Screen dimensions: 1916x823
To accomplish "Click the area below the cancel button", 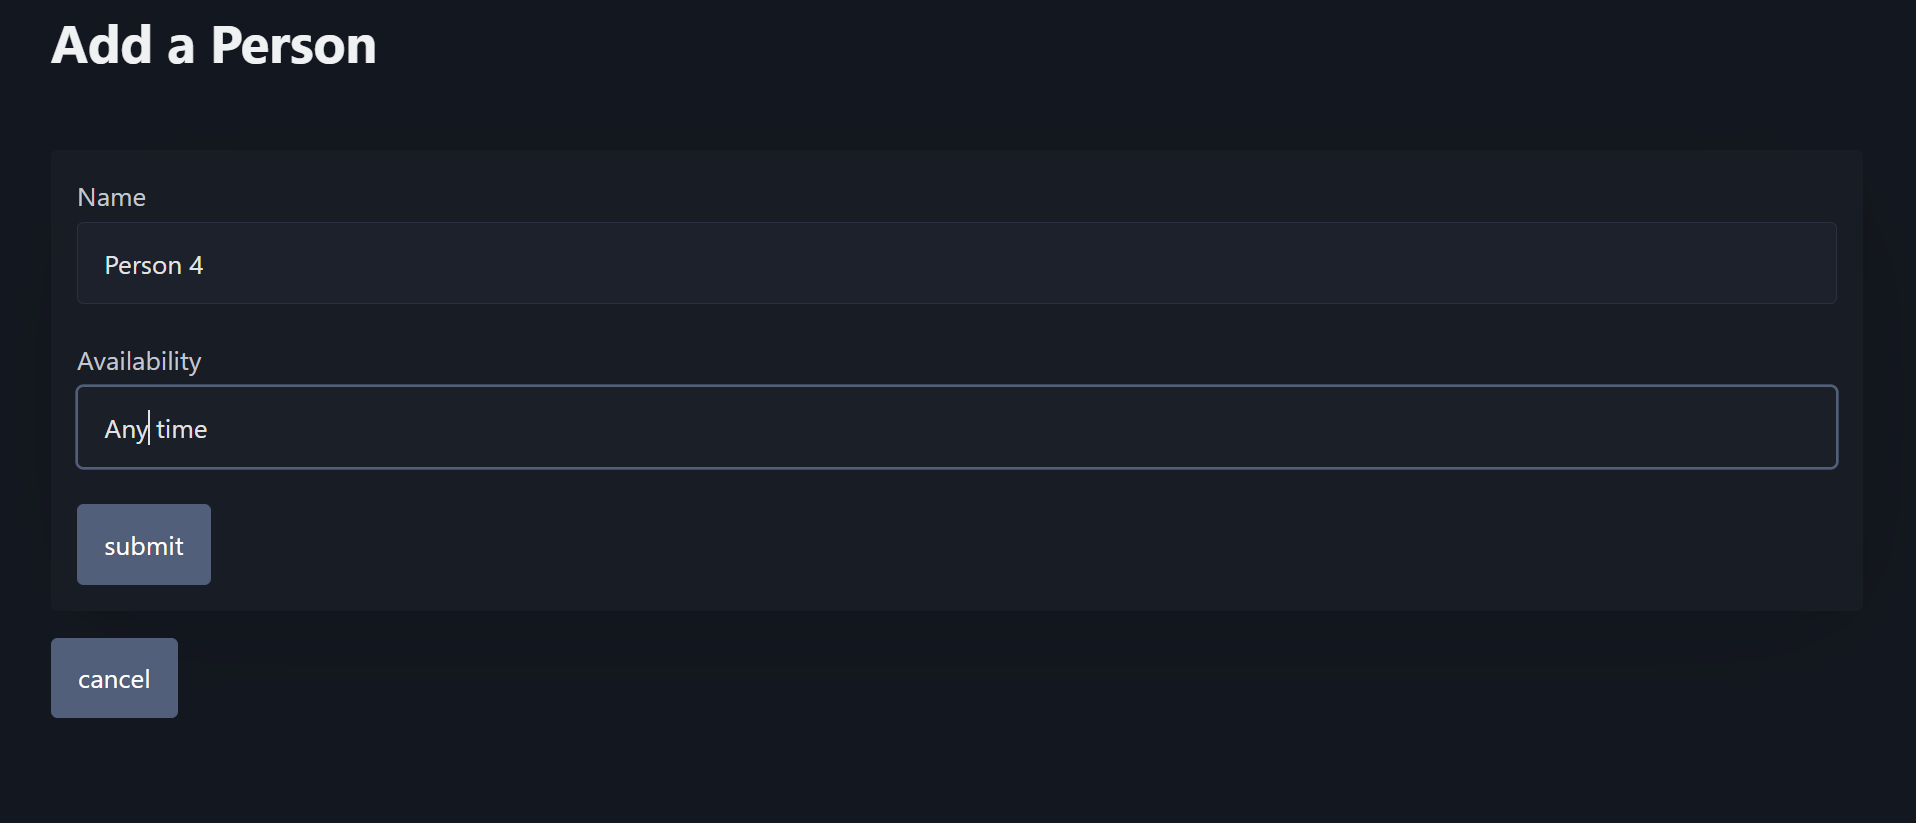I will click(400, 770).
